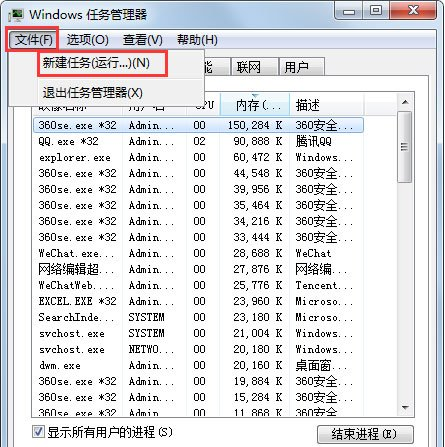Image resolution: width=445 pixels, height=447 pixels.
Task: Click the WeChat description cell
Action: 313,253
